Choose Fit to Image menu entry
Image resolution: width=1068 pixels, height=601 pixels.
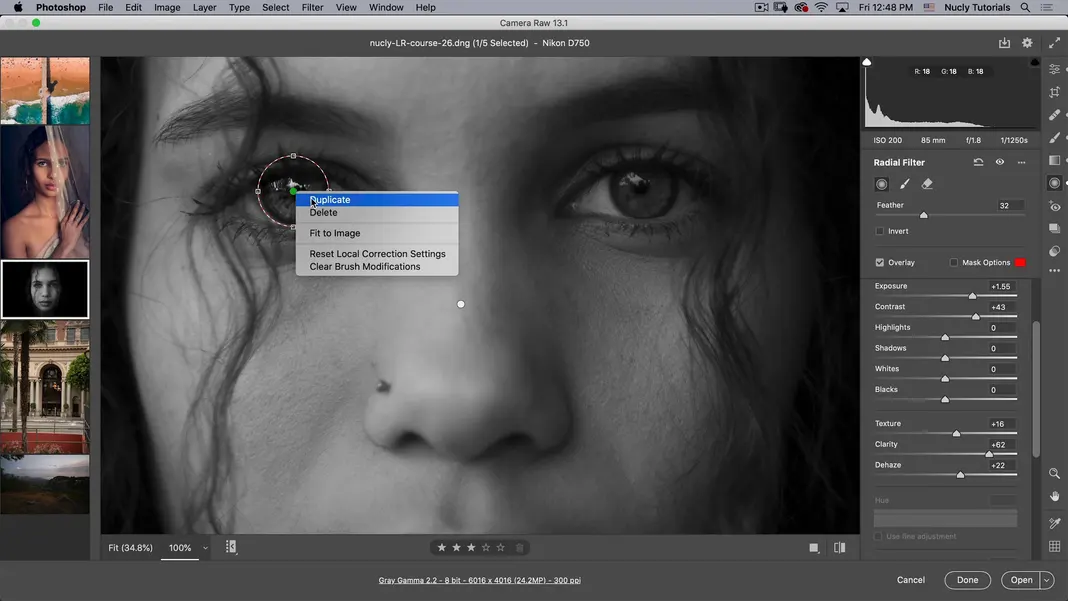(377, 233)
